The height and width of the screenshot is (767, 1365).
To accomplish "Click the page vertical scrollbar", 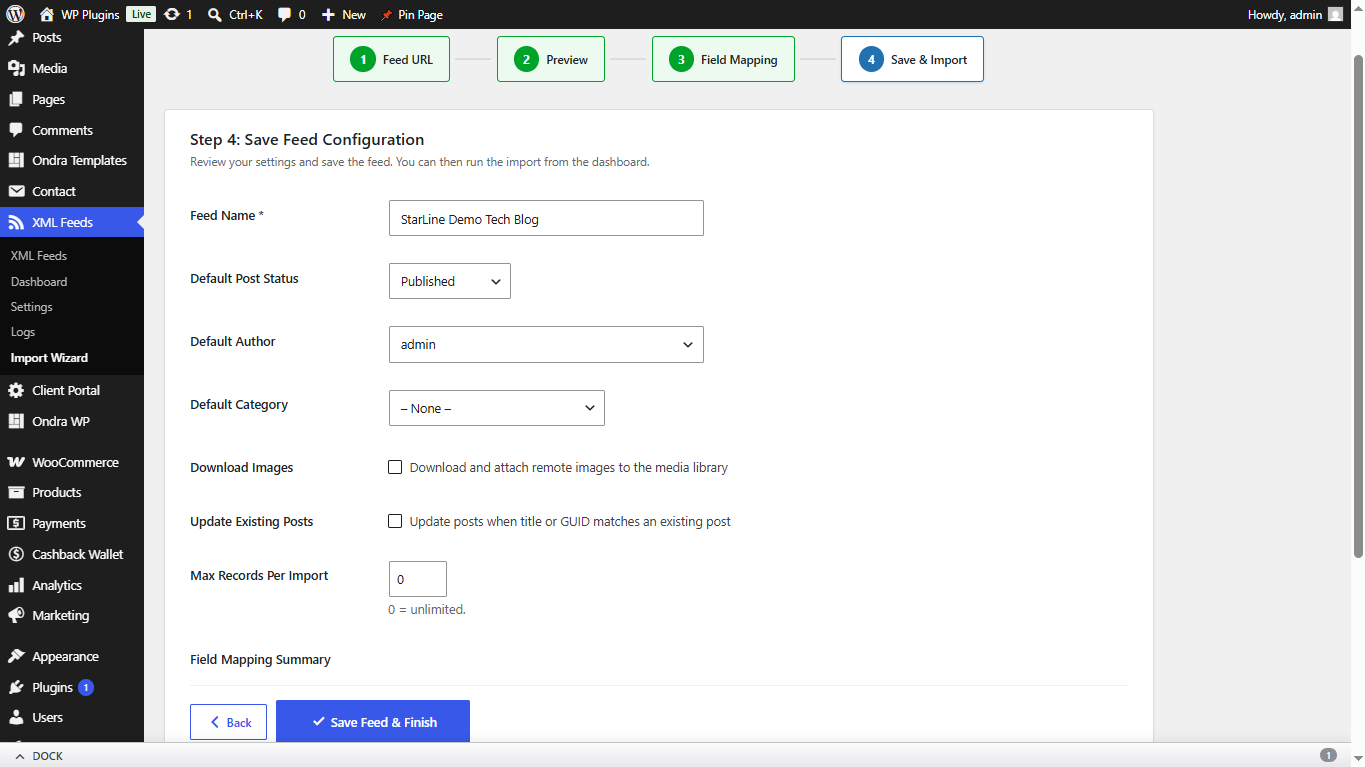I will tap(1358, 305).
